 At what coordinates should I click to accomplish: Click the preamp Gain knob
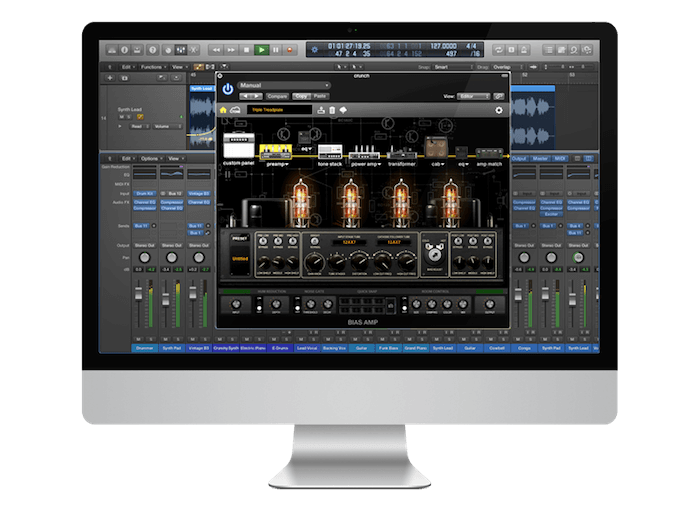click(315, 261)
